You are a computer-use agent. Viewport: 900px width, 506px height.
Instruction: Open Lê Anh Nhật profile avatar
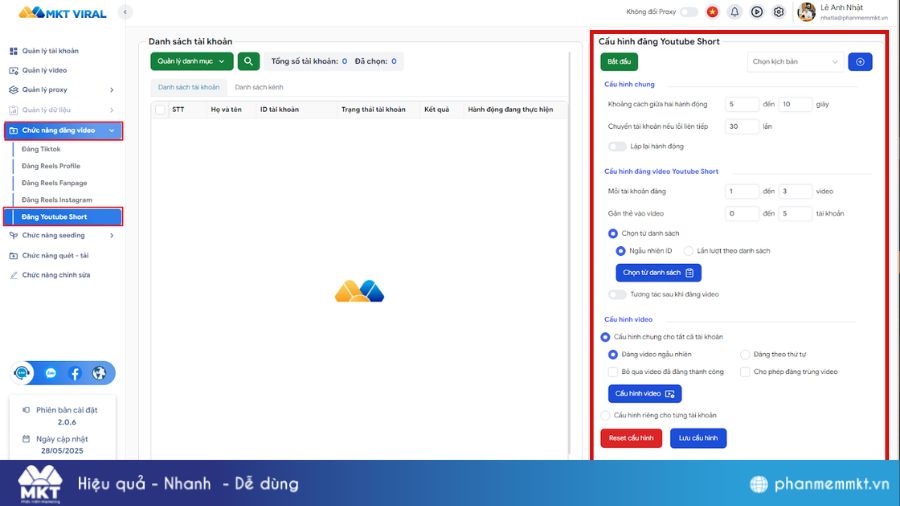tap(806, 11)
